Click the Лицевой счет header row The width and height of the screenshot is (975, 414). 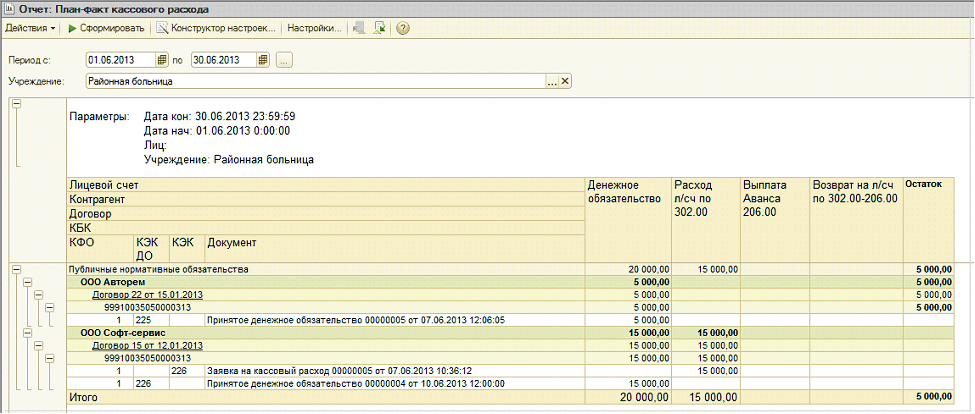pyautogui.click(x=325, y=185)
